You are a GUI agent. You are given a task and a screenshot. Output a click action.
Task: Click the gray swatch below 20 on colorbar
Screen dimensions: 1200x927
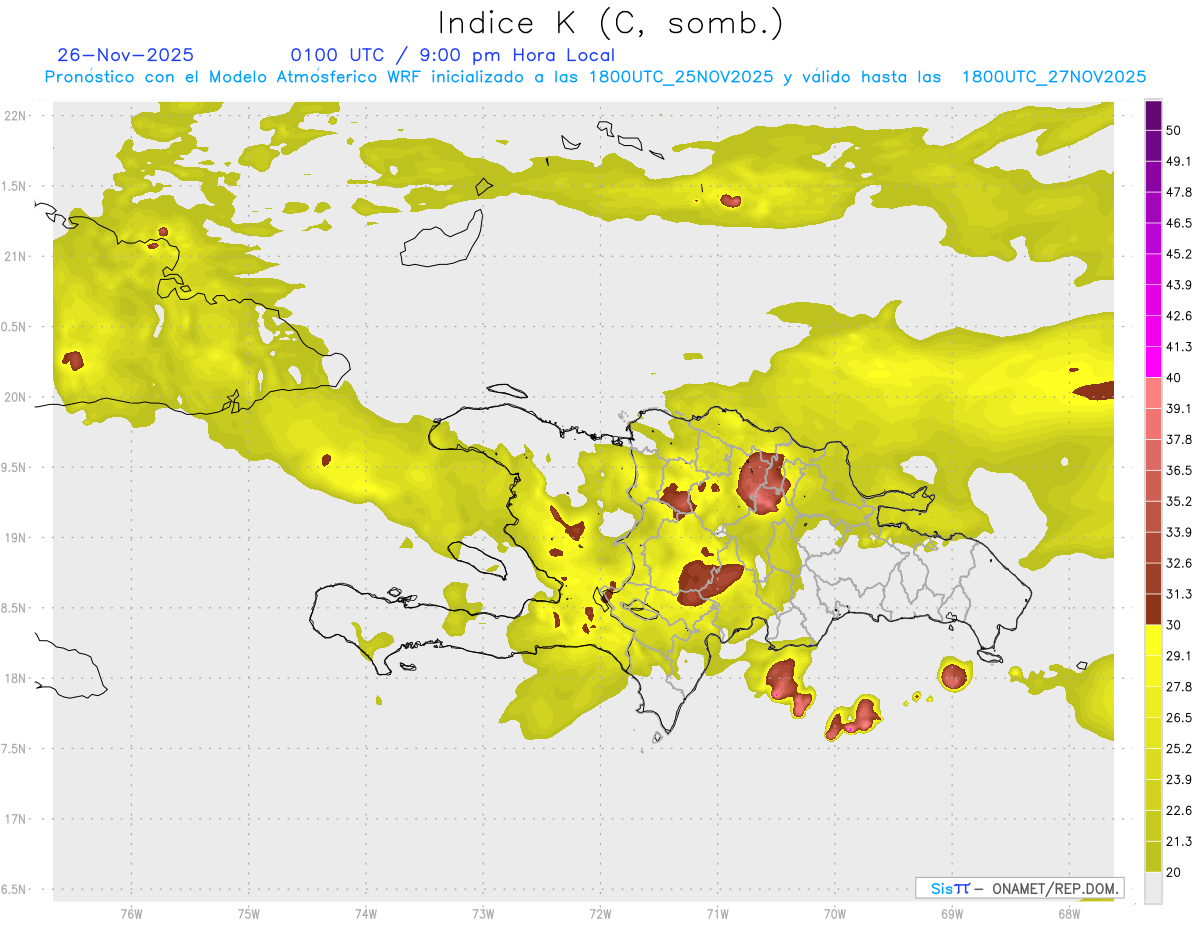[x=1153, y=888]
